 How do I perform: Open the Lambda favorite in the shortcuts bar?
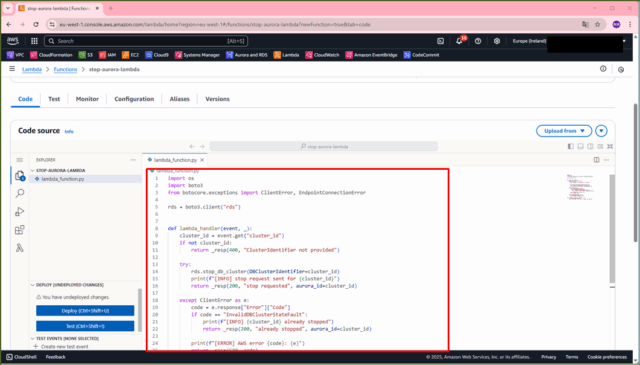point(287,55)
